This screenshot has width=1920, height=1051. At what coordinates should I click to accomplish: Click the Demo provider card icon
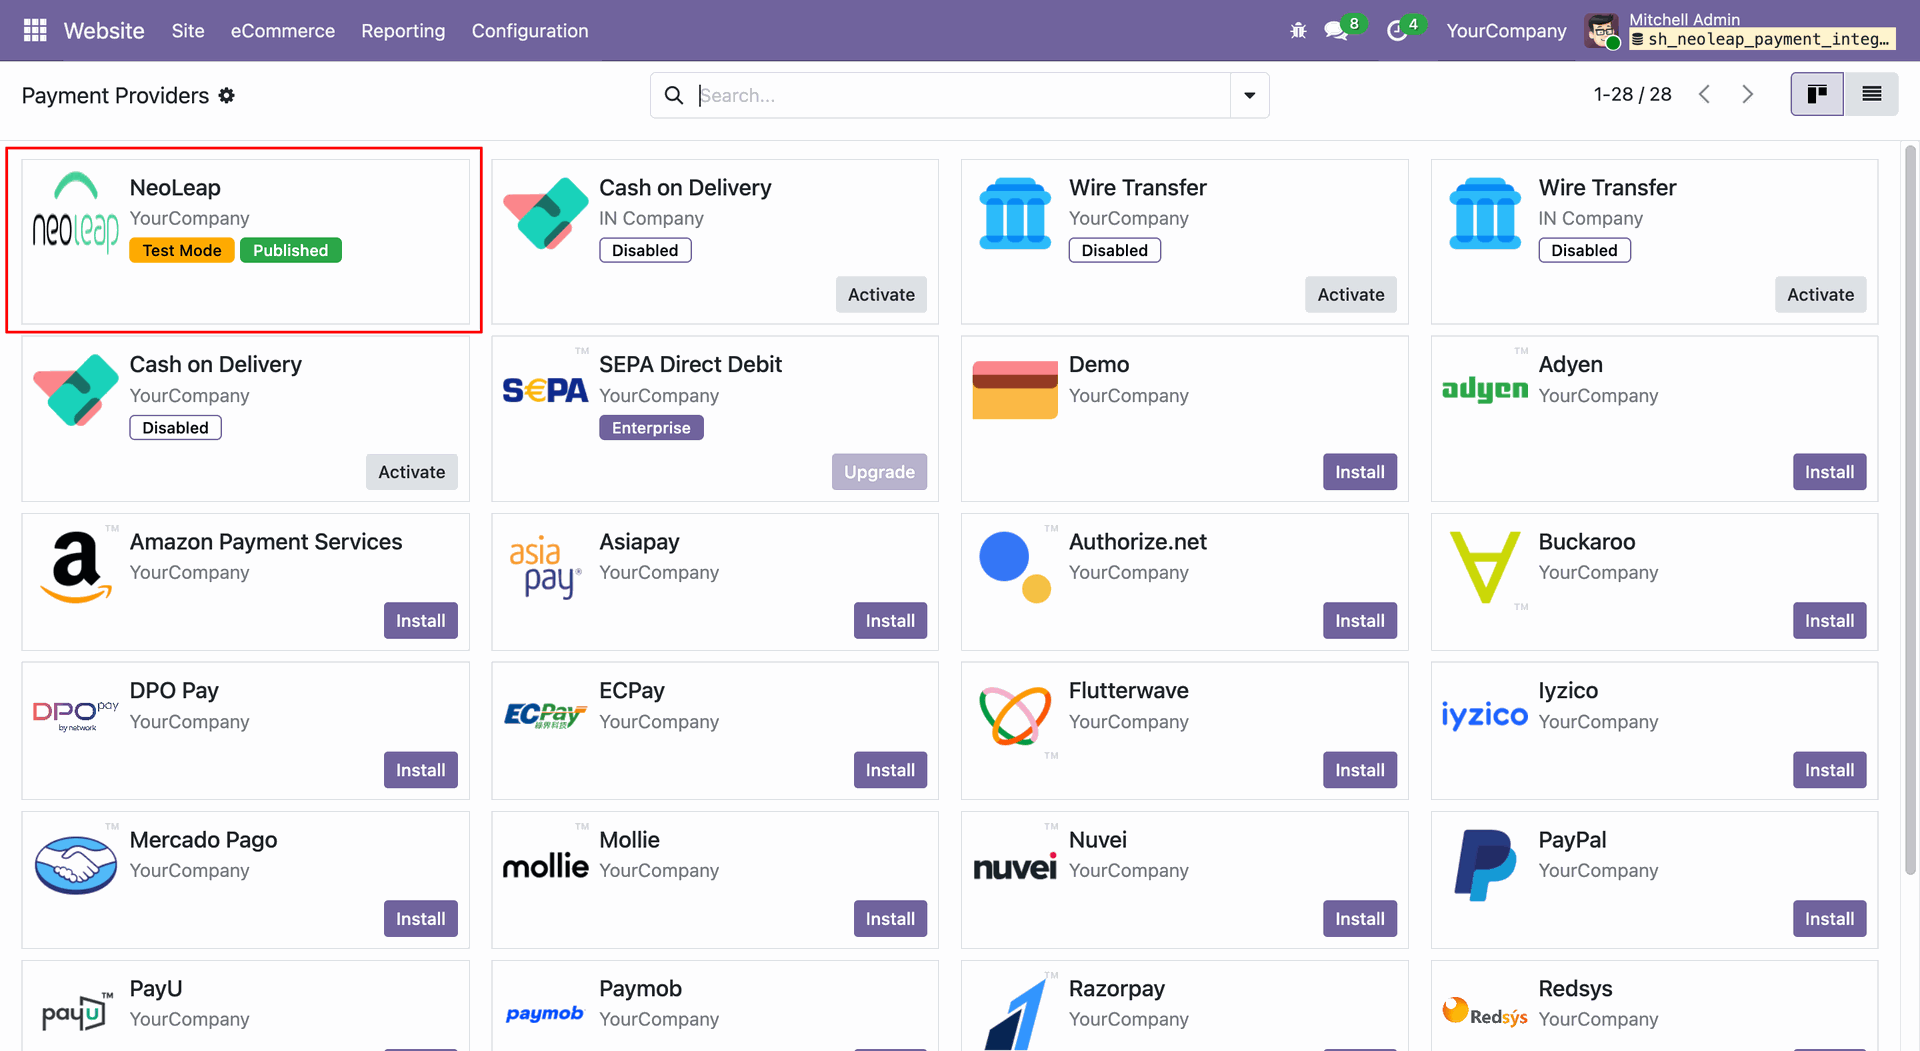[x=1015, y=390]
